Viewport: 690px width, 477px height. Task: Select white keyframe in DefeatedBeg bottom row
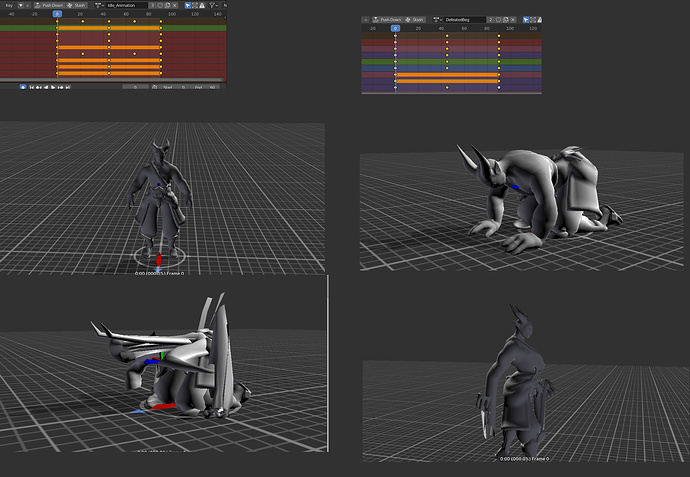(x=499, y=88)
